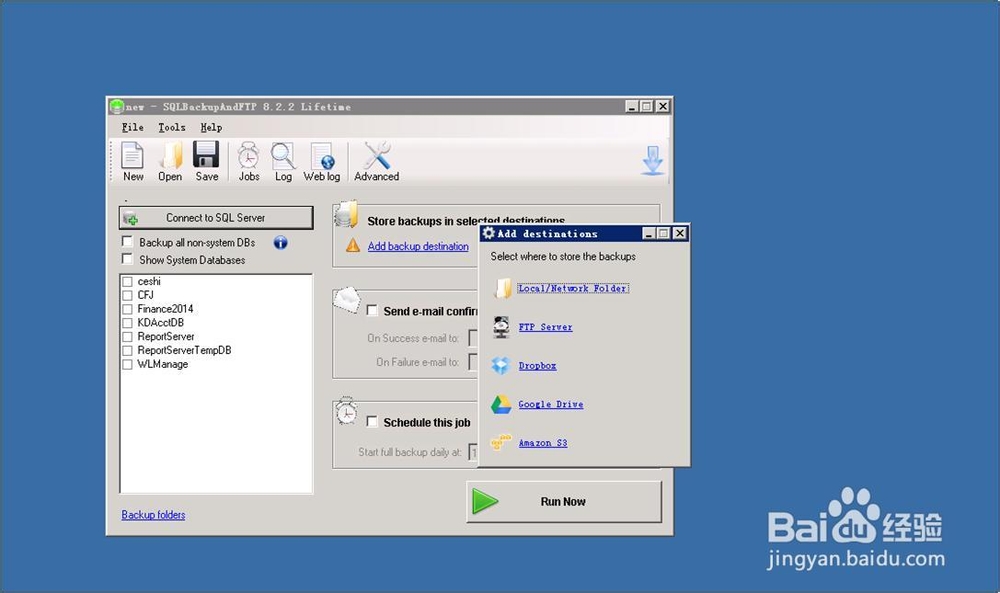Check the Finance2014 database

coord(128,309)
